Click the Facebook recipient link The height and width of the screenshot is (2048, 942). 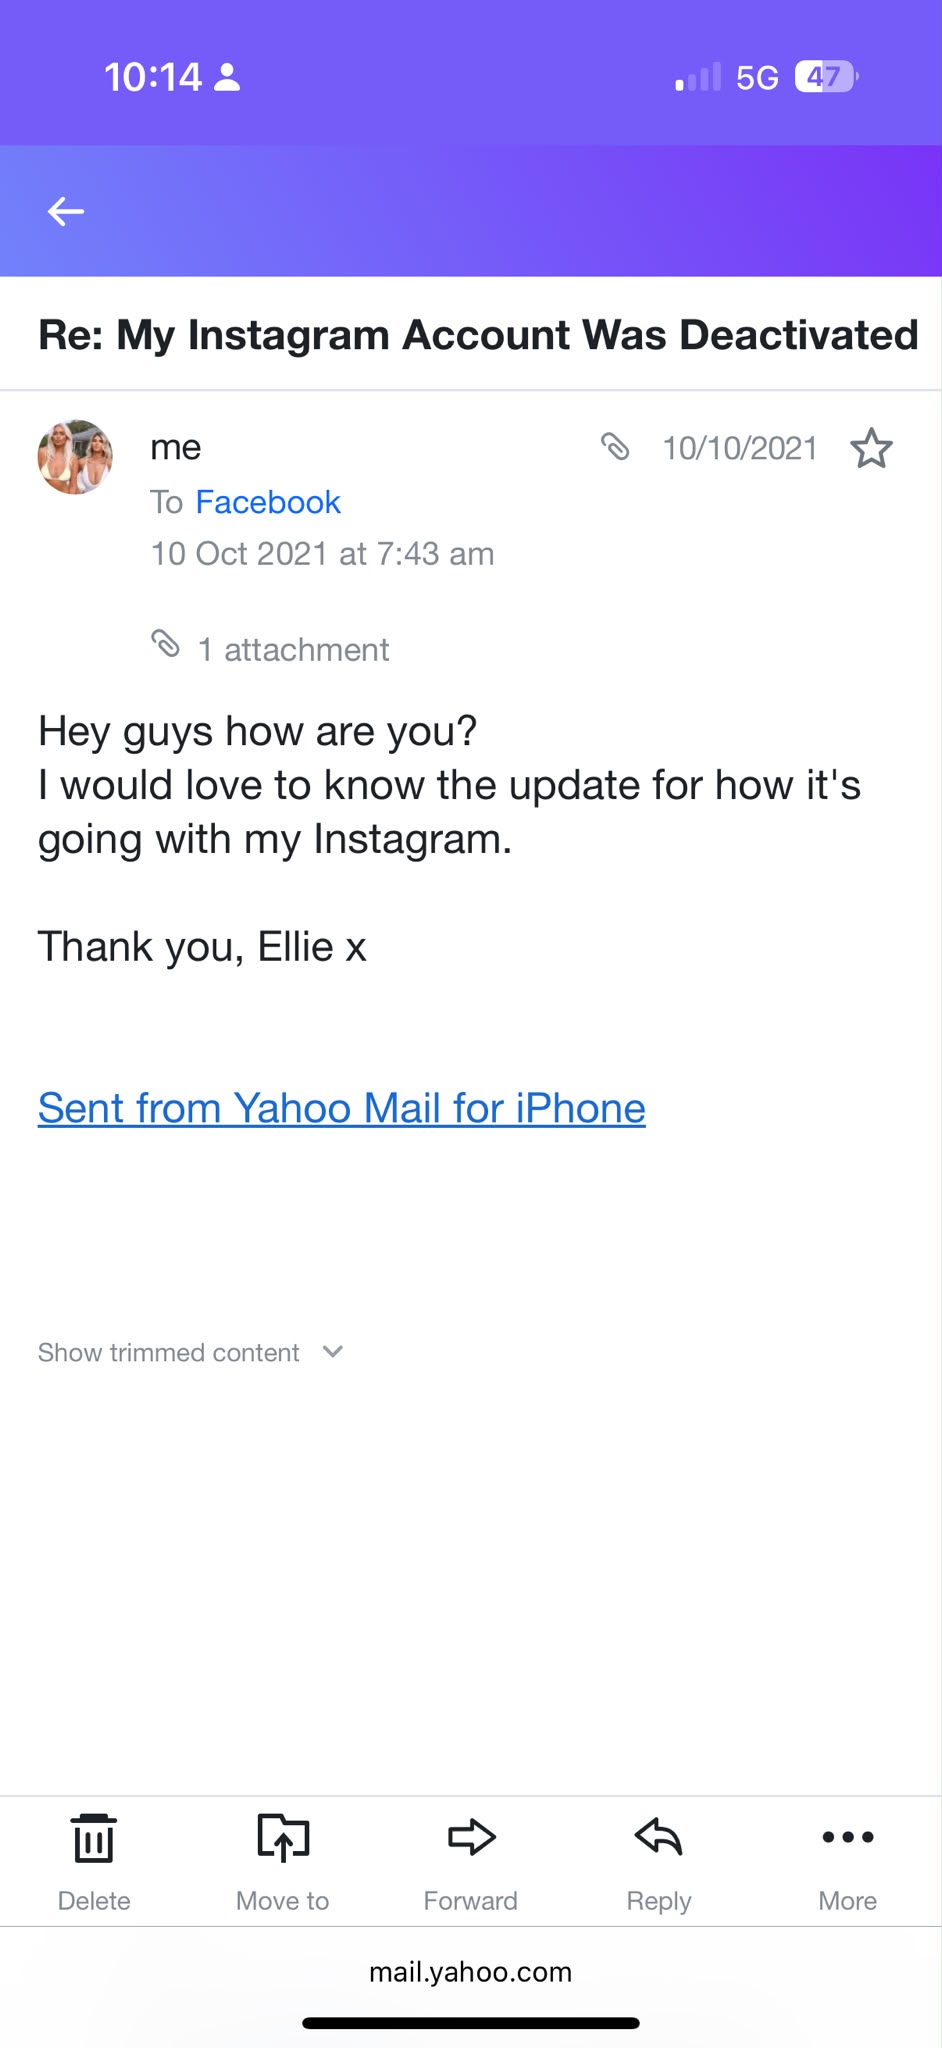click(268, 502)
